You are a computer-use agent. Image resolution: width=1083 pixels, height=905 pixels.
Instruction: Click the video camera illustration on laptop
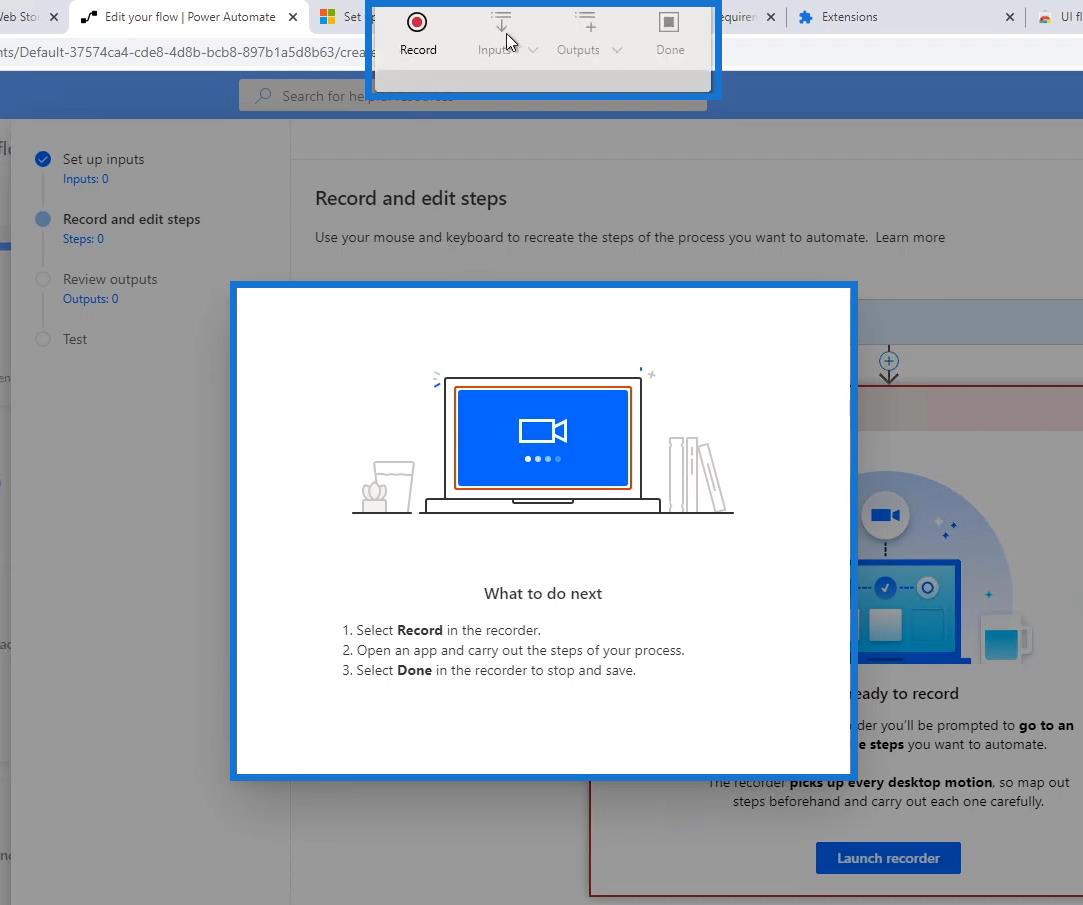(x=542, y=431)
